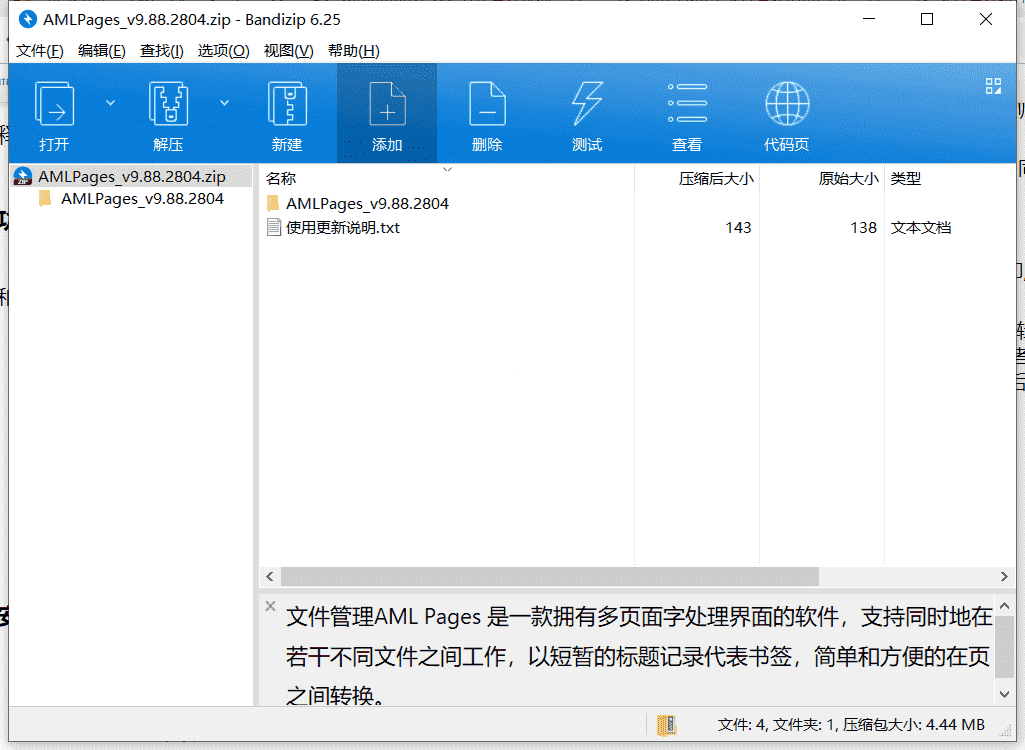Expand the dropdown arrow beside 解压
Screen dimensions: 1025x750
click(224, 103)
